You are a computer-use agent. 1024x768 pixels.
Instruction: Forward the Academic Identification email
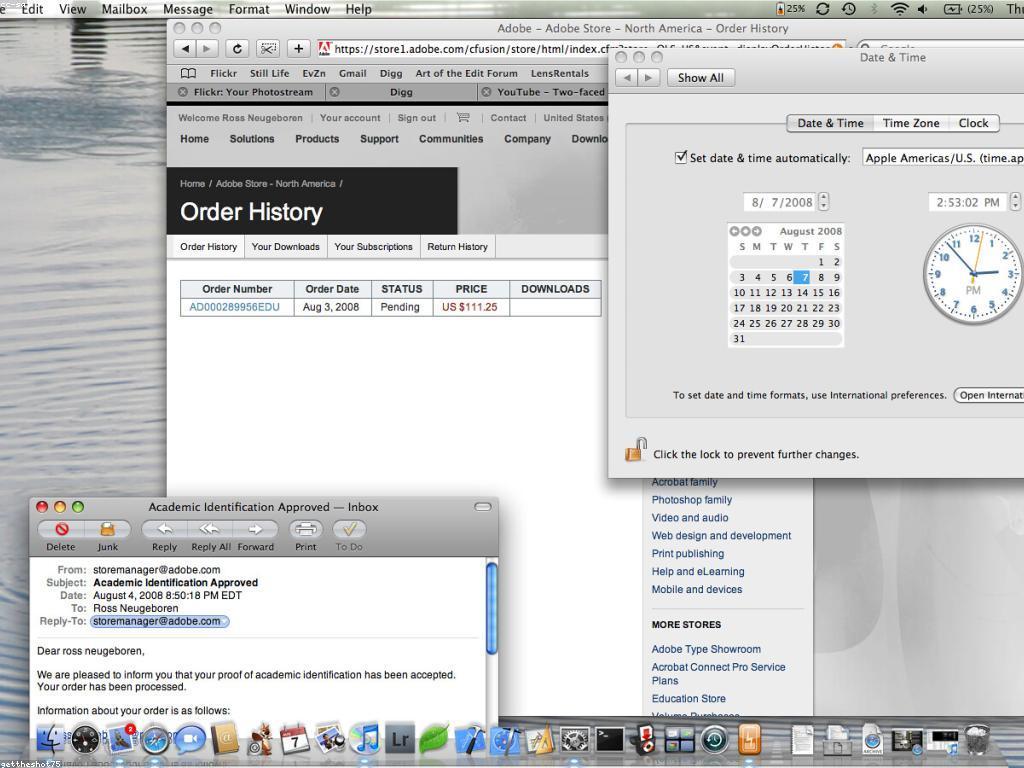pyautogui.click(x=256, y=529)
